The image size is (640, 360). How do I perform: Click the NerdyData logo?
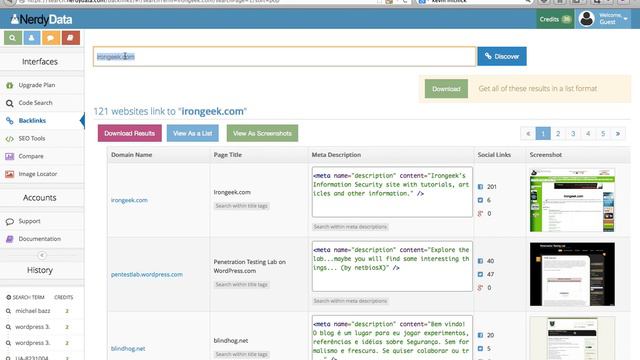[42, 19]
